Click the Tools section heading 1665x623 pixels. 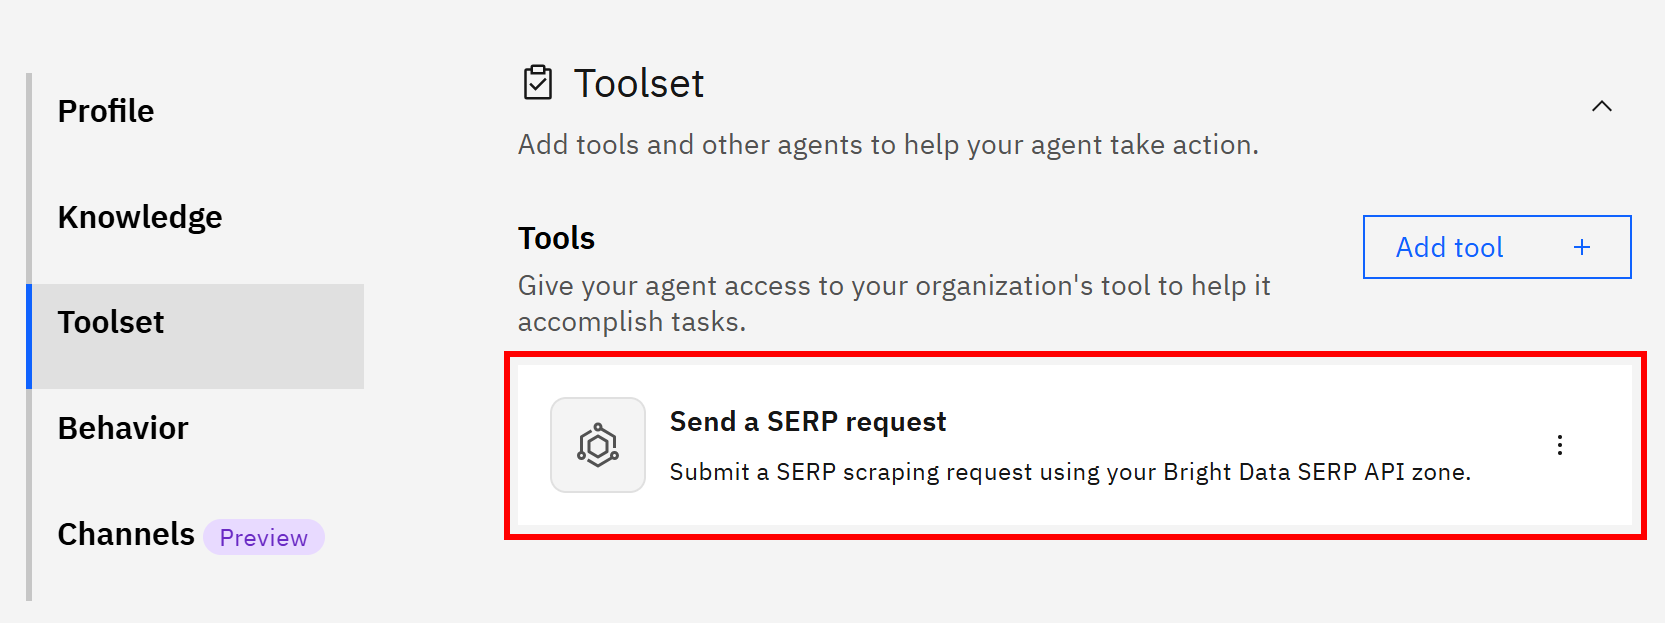(x=556, y=238)
